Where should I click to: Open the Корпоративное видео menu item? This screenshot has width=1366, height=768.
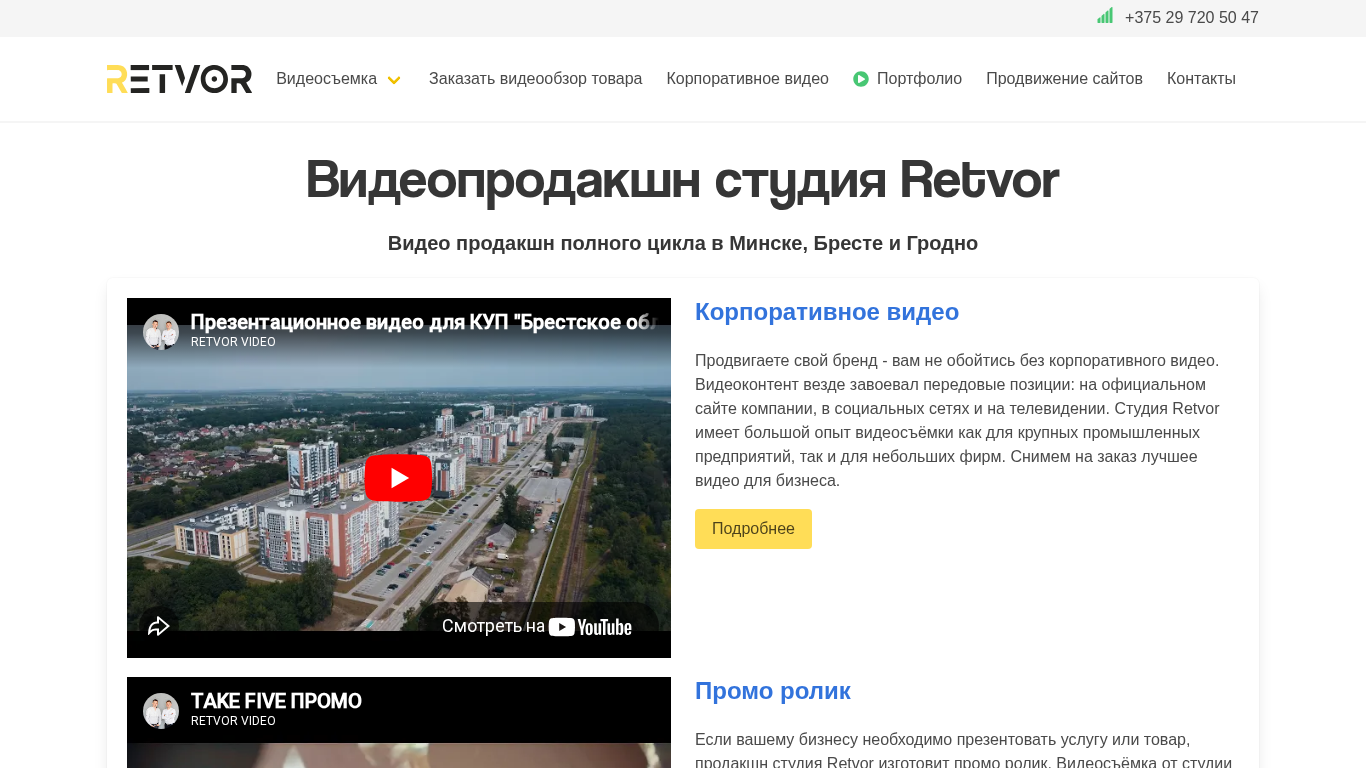(x=747, y=79)
